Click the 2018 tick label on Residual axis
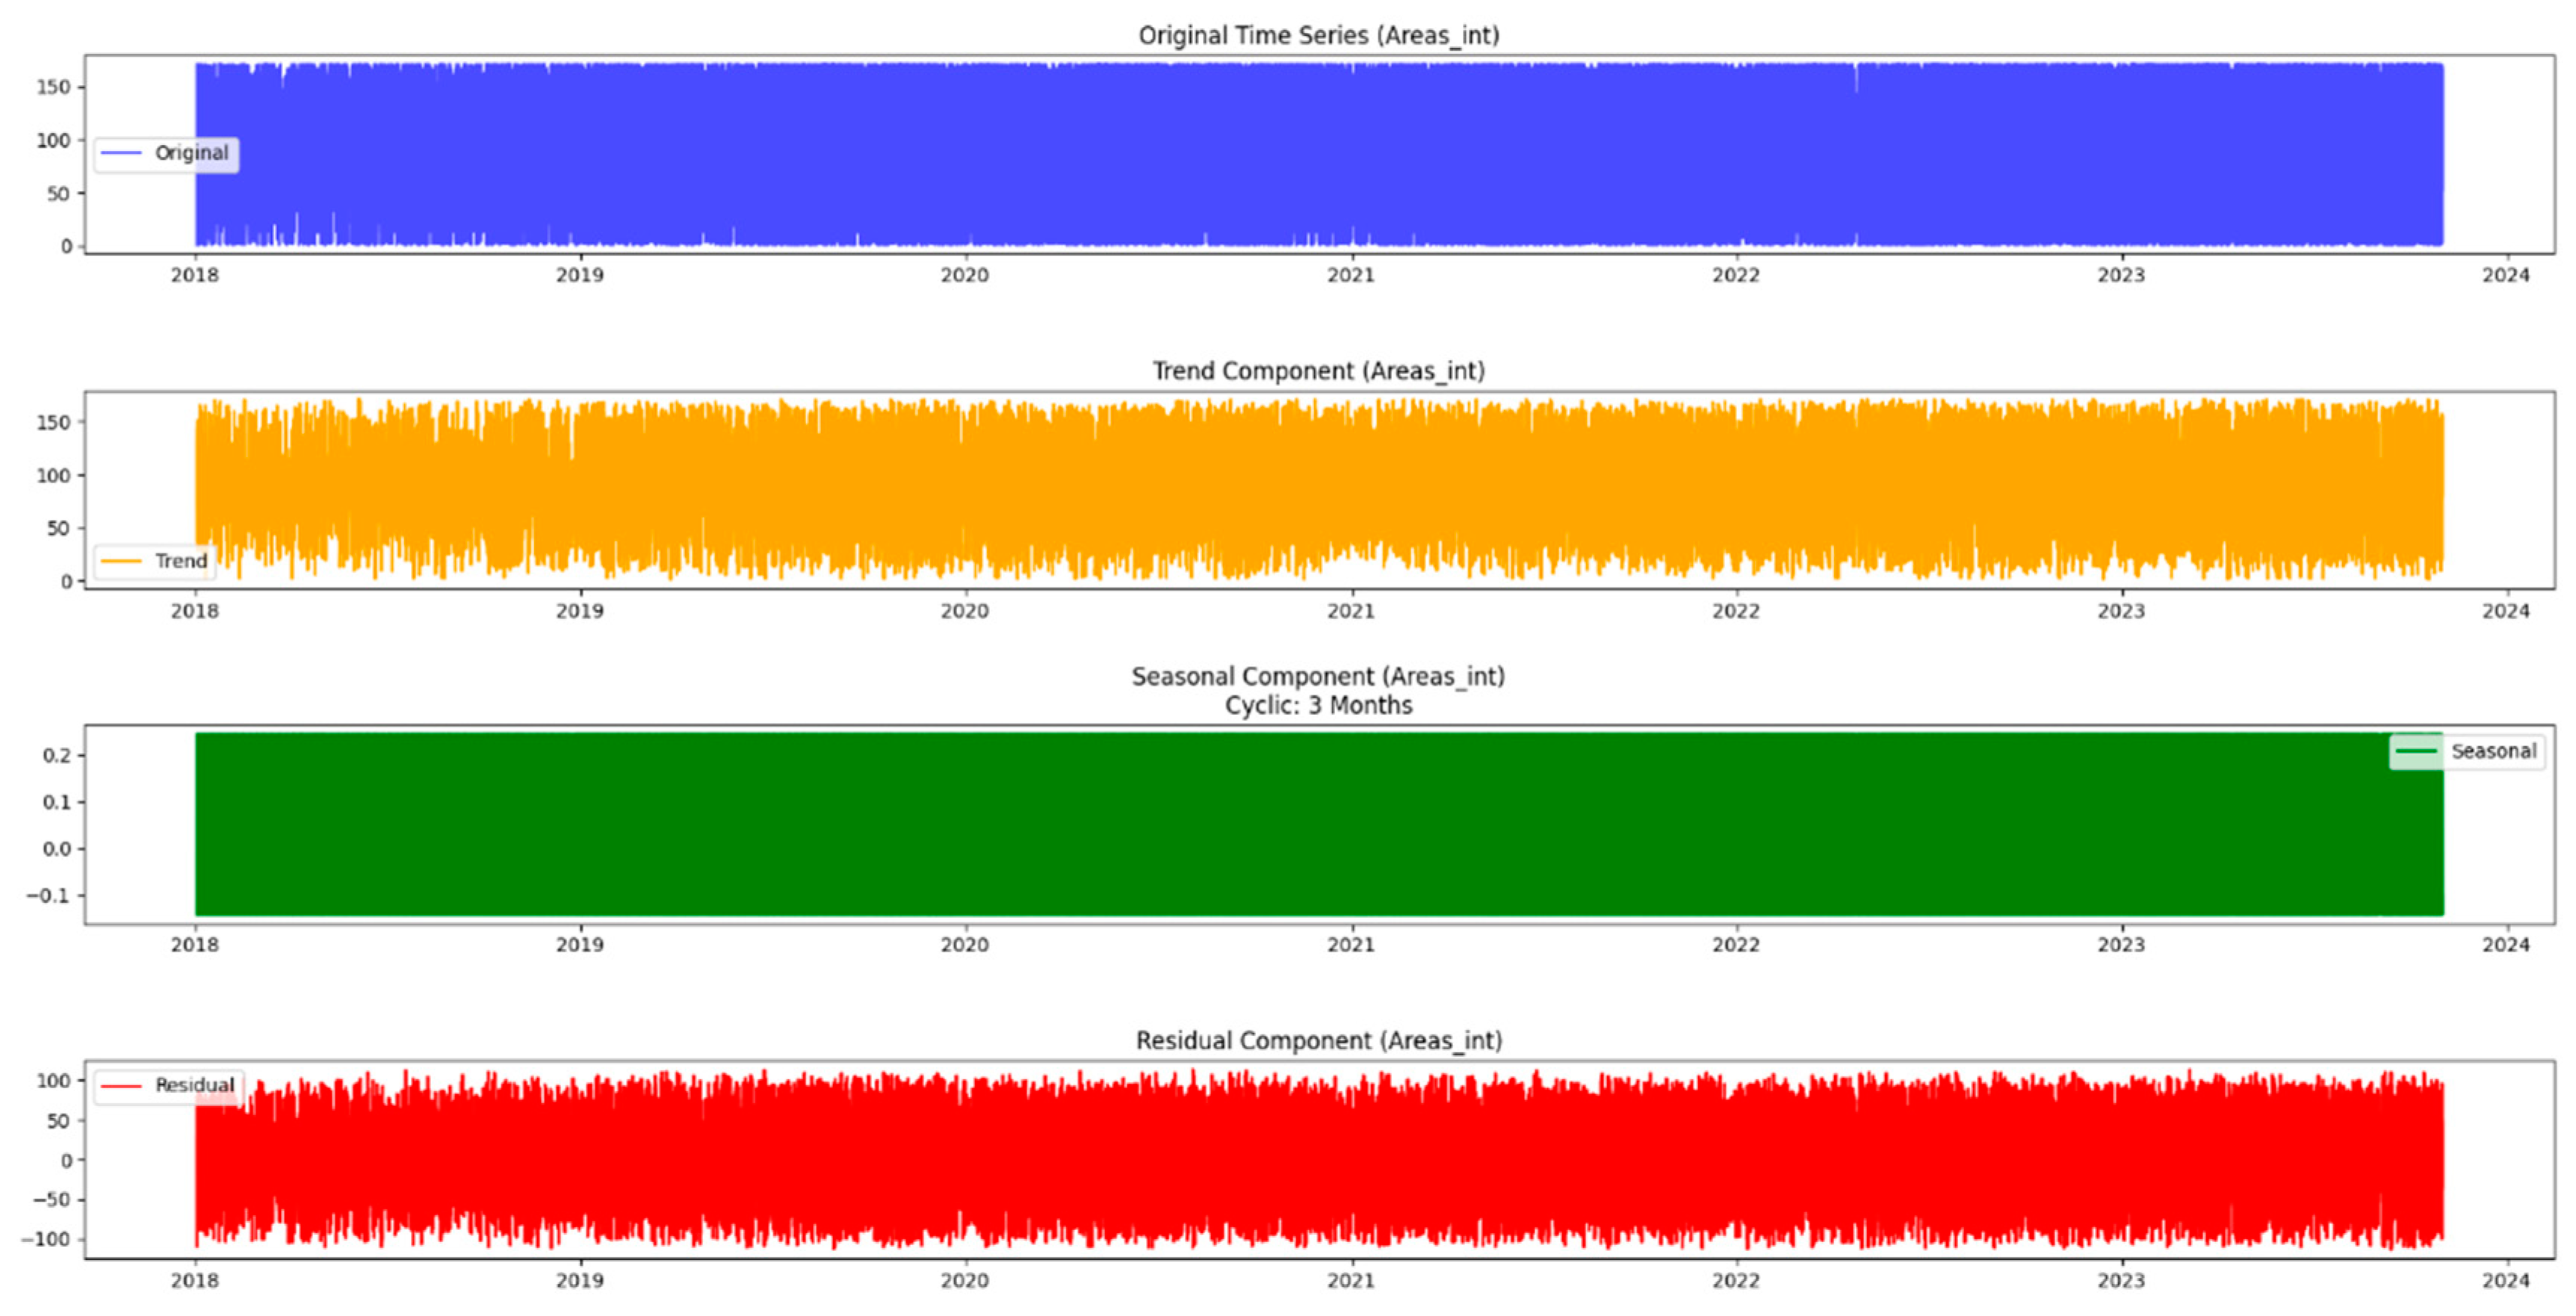The width and height of the screenshot is (2576, 1316). [x=196, y=1280]
